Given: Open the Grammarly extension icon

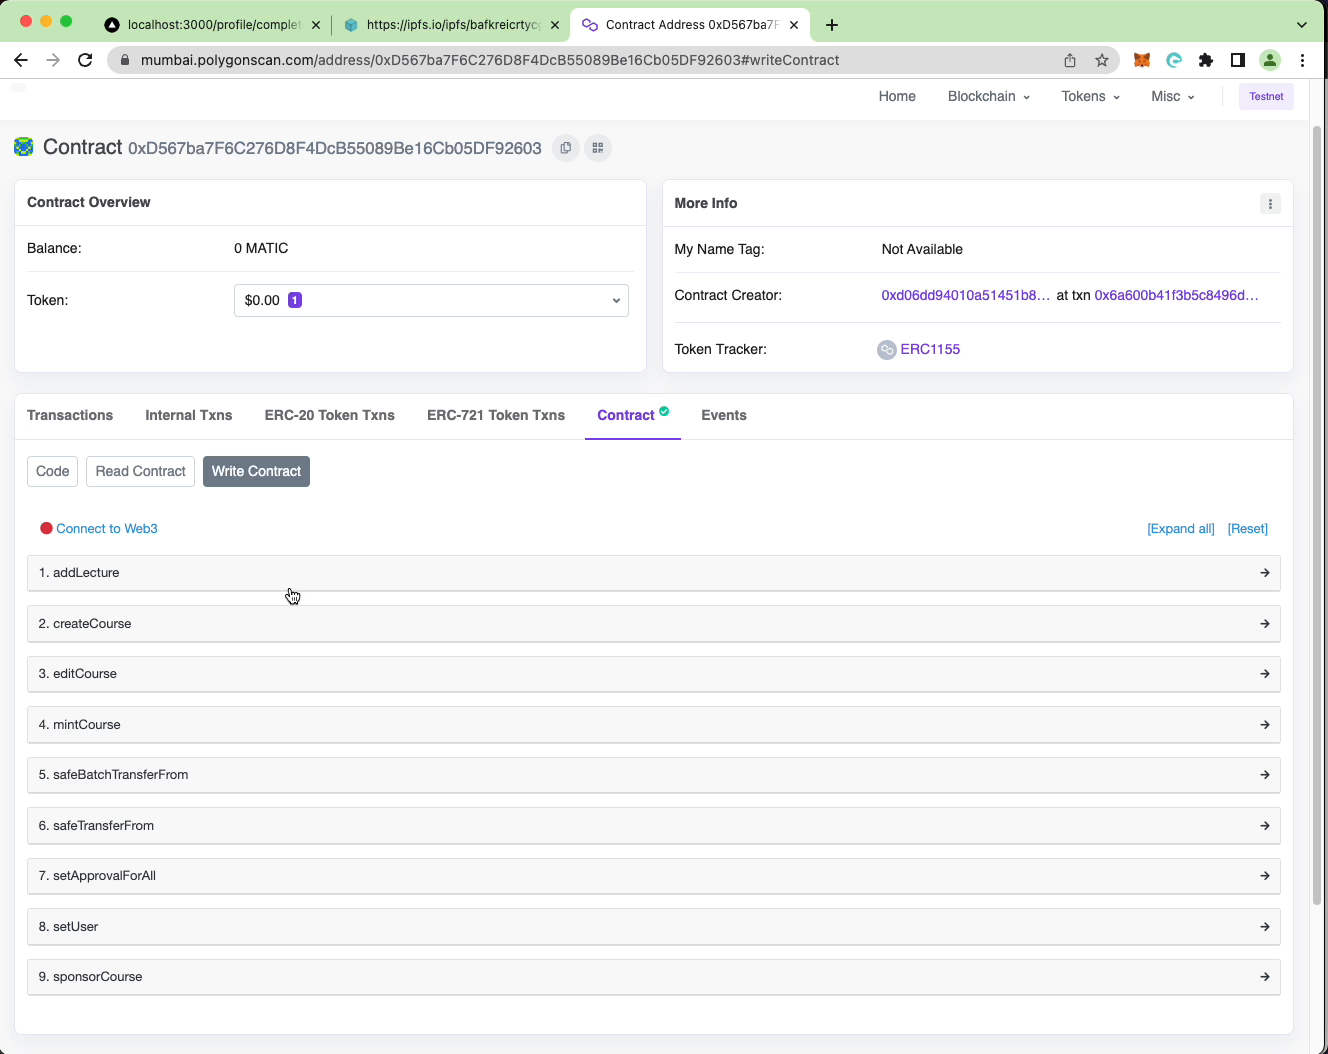Looking at the screenshot, I should click(1174, 60).
